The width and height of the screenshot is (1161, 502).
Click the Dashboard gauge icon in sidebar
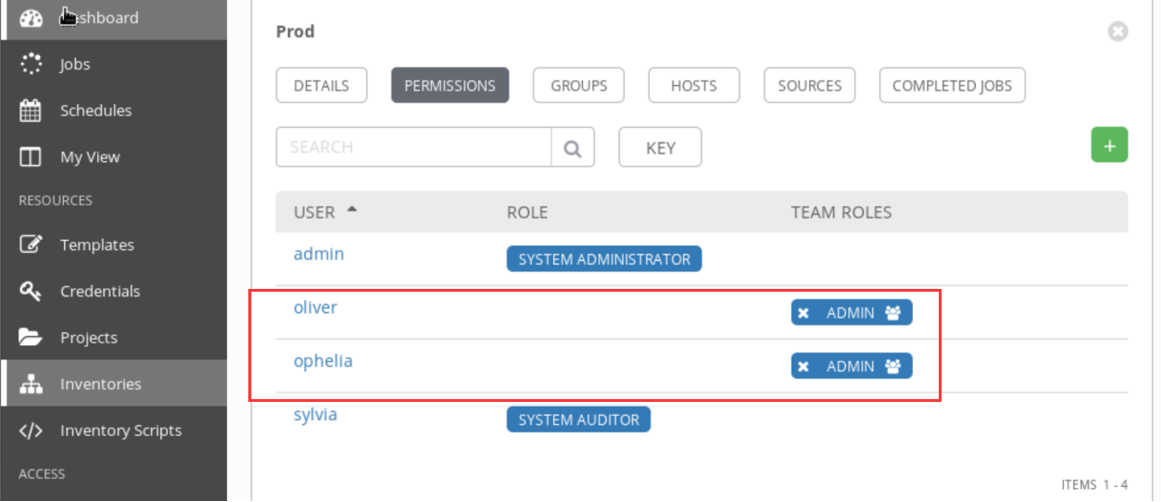(x=30, y=18)
